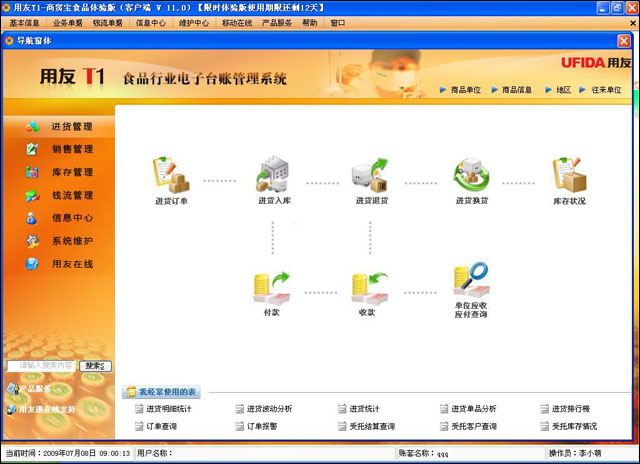Click the 用友在线 globe icon
Viewport: 640px width, 464px height.
32,264
